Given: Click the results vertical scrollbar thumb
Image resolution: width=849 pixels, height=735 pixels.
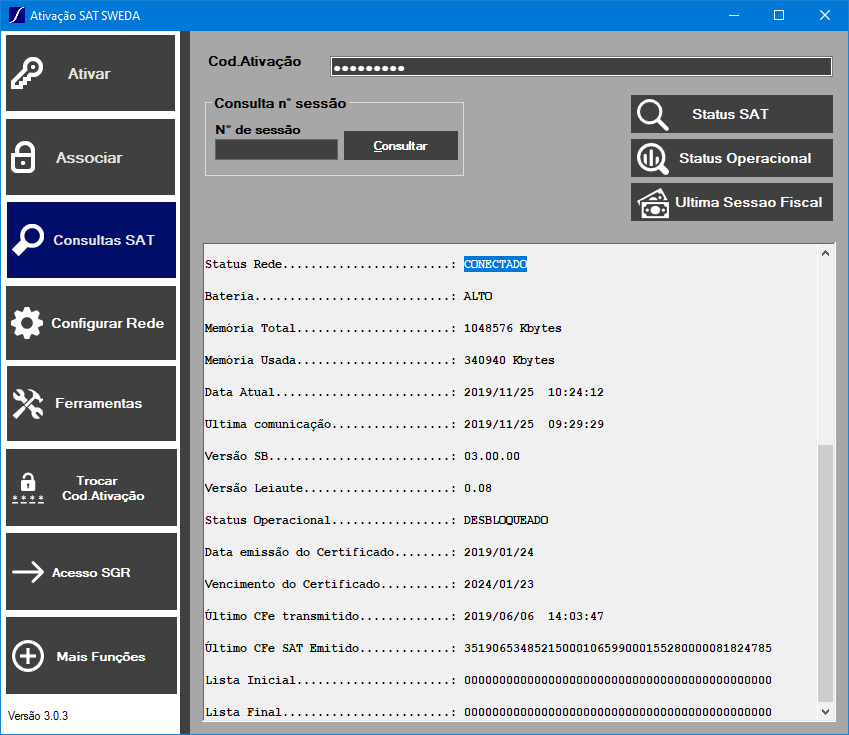Looking at the screenshot, I should coord(825,573).
